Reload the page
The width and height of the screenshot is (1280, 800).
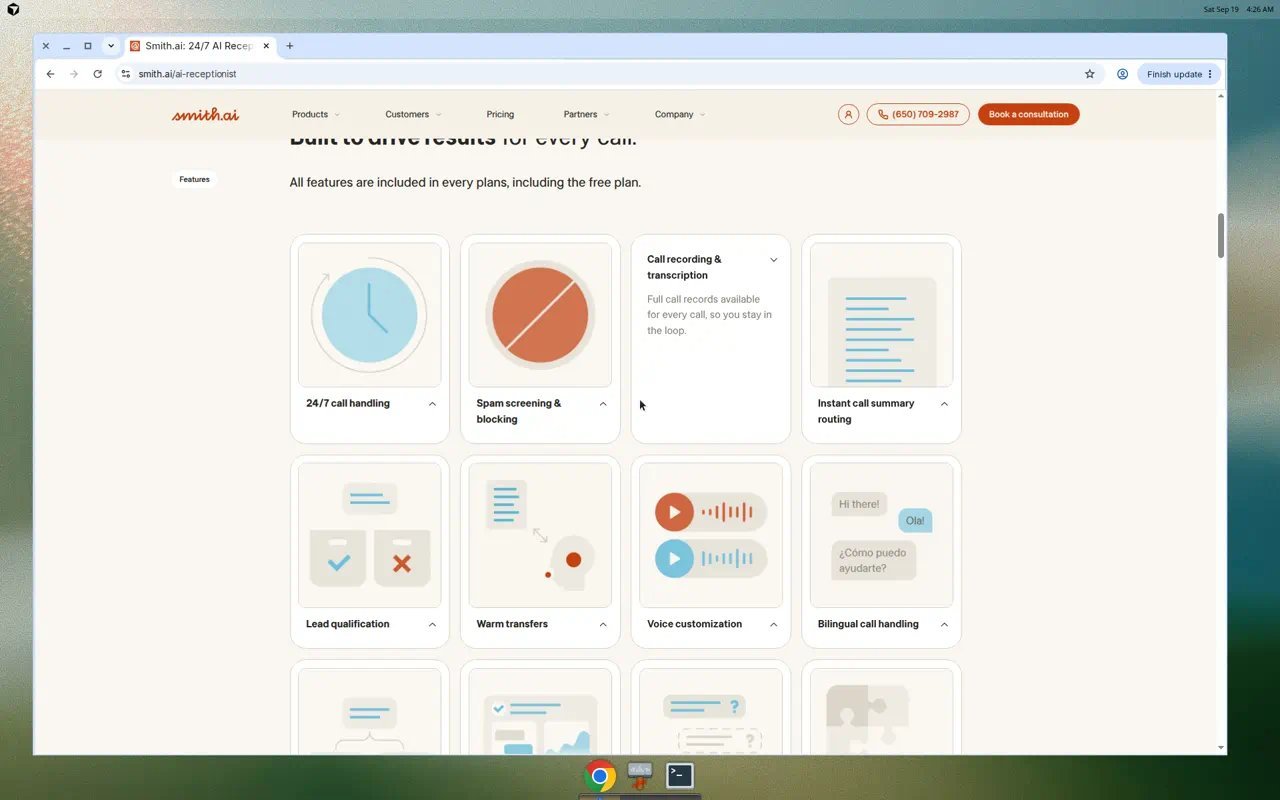97,74
